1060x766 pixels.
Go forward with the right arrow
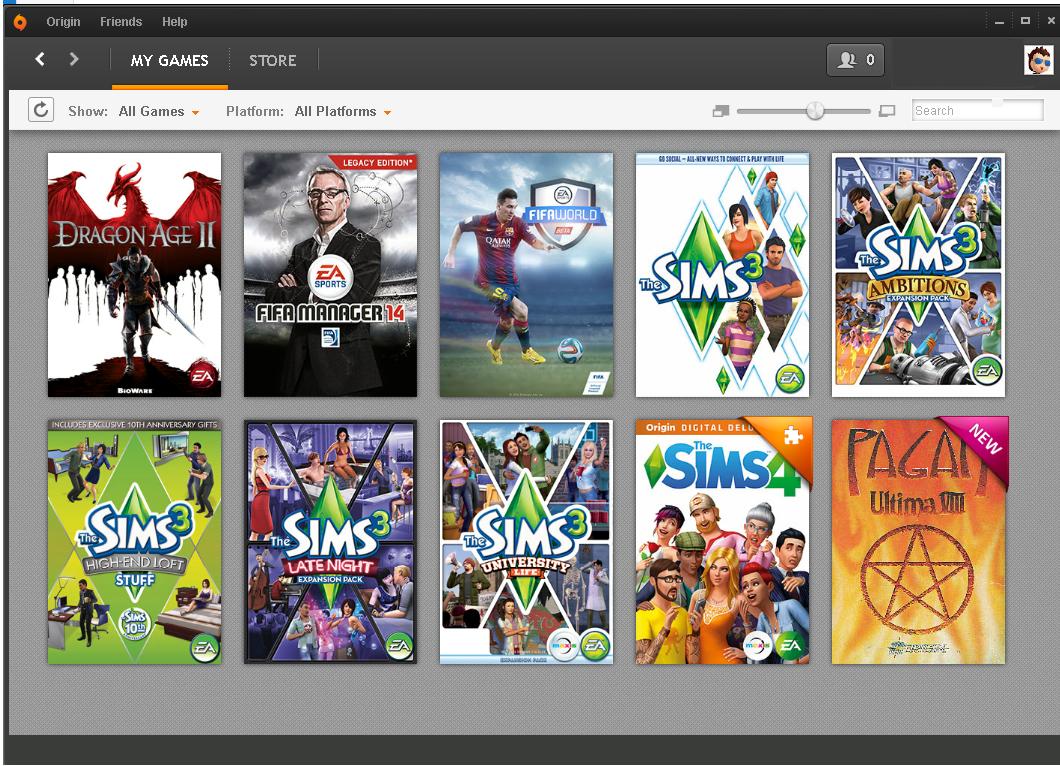click(74, 59)
